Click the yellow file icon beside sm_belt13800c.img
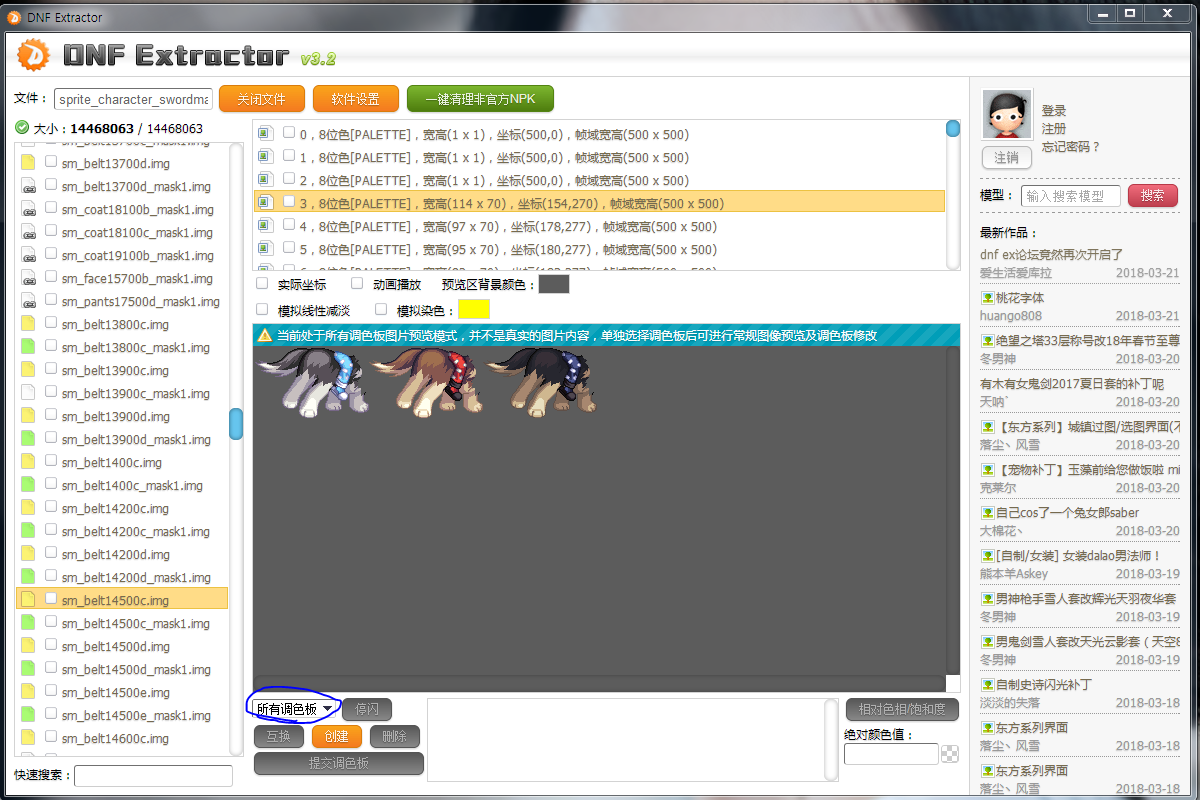1200x800 pixels. coord(28,324)
